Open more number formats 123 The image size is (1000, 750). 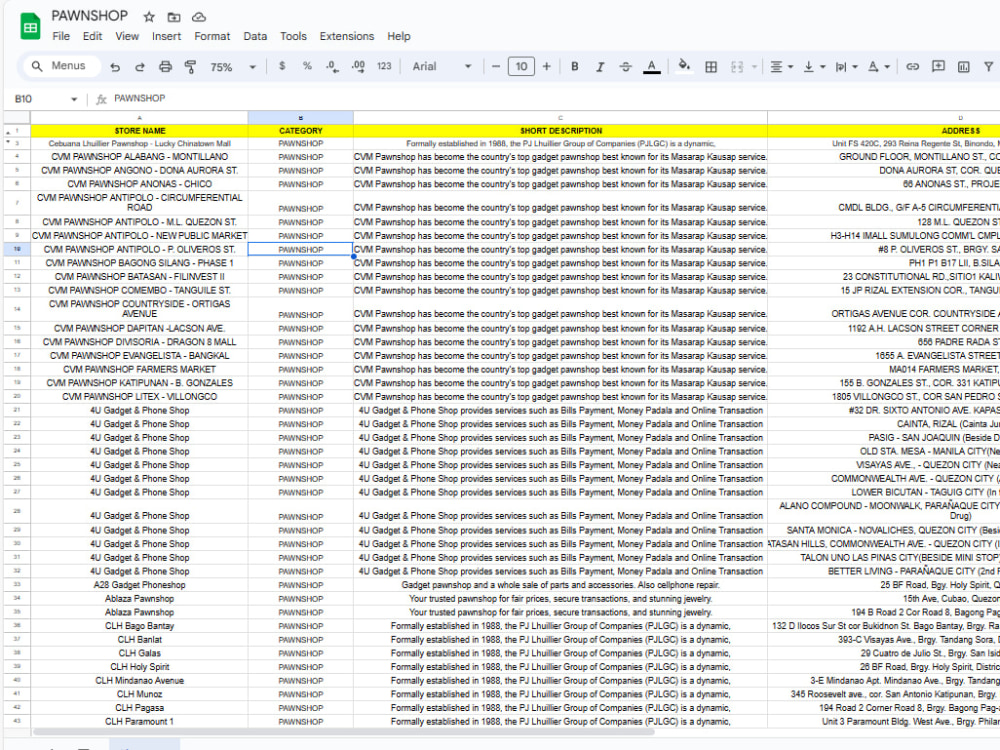pyautogui.click(x=384, y=66)
